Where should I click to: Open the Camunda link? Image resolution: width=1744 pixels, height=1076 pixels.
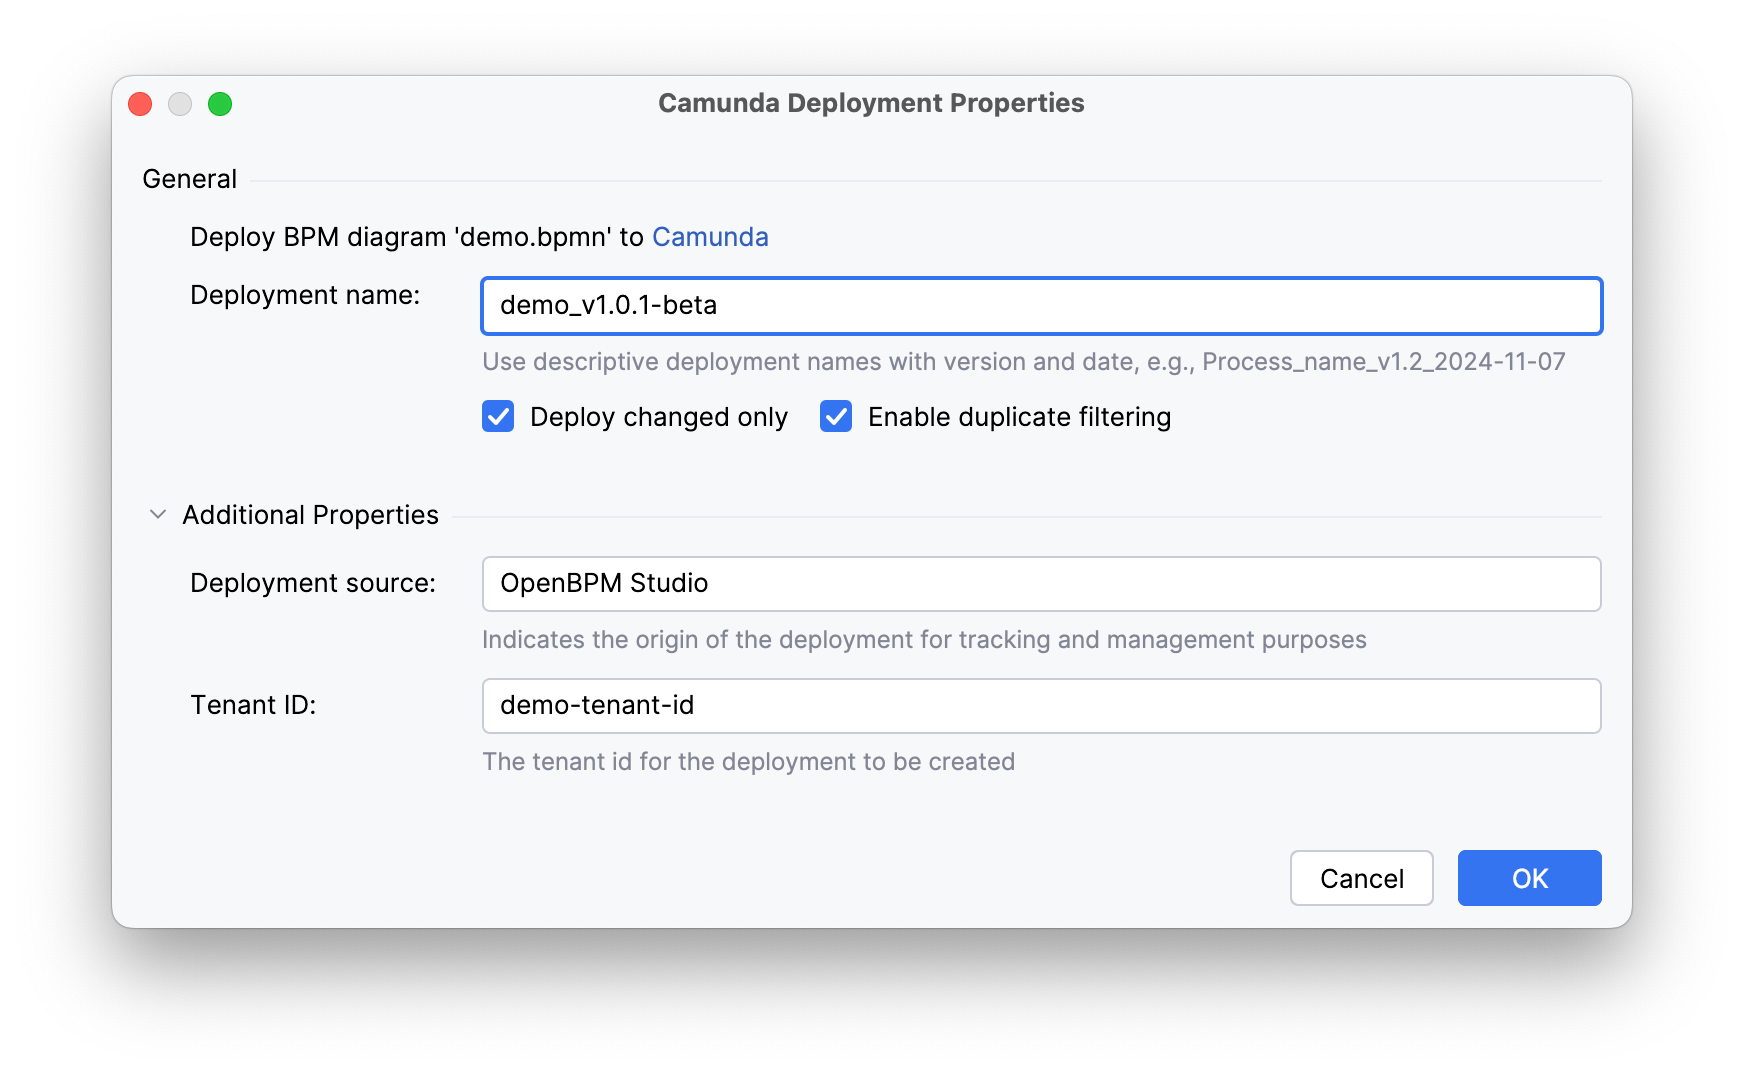(x=709, y=237)
